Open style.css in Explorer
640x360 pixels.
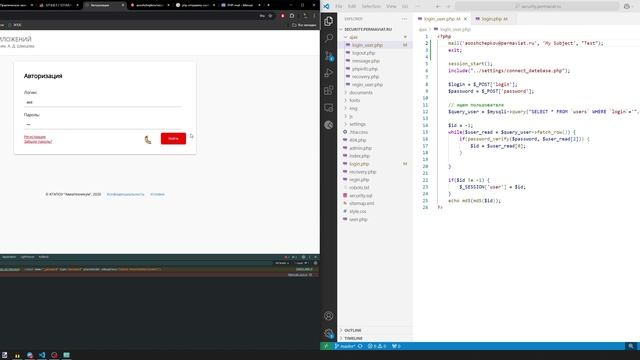(358, 211)
